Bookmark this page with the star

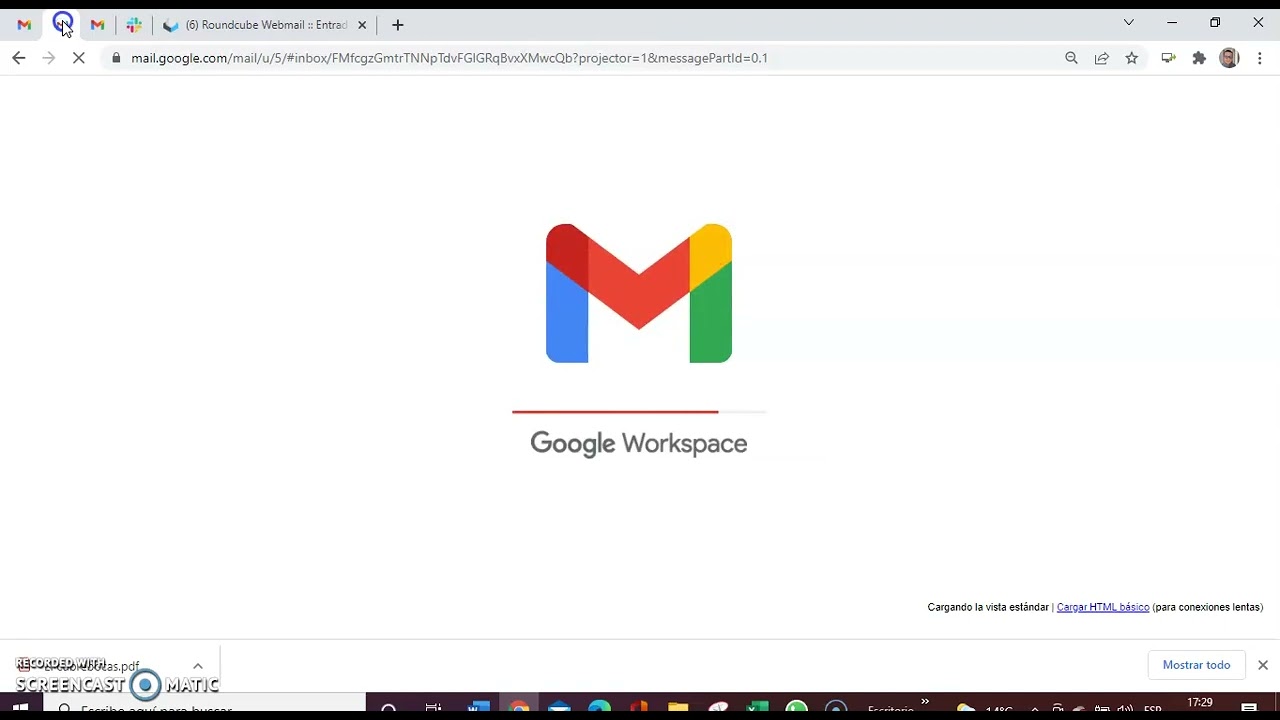(1131, 58)
